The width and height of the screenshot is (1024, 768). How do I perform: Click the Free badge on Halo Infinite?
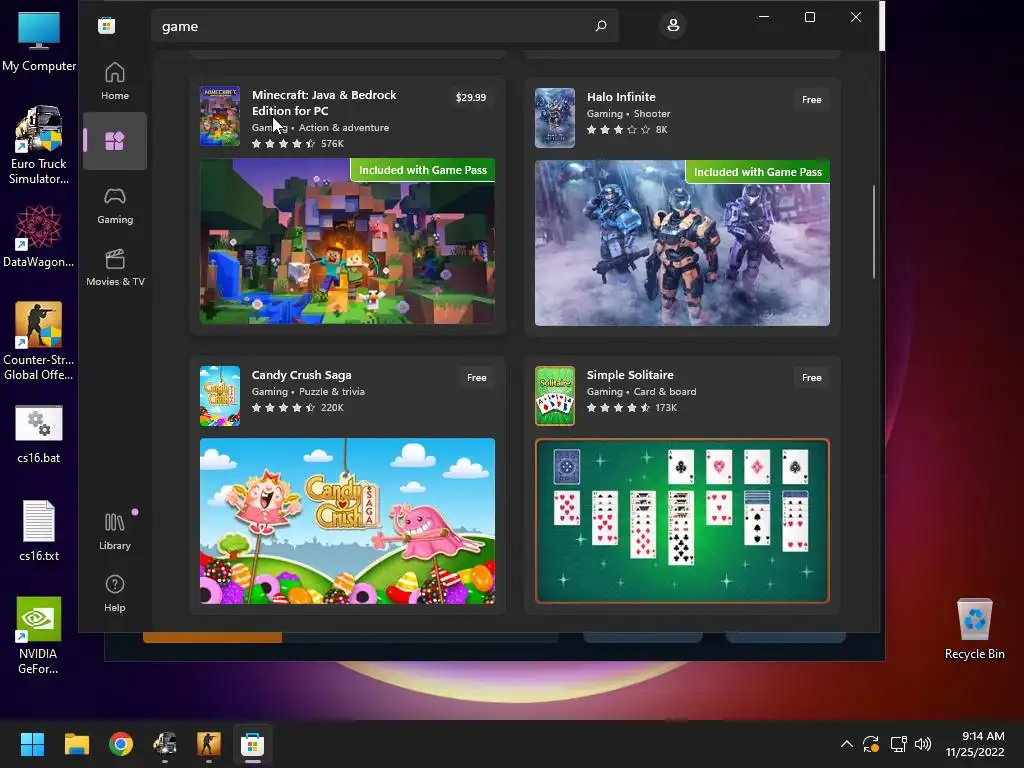tap(812, 99)
